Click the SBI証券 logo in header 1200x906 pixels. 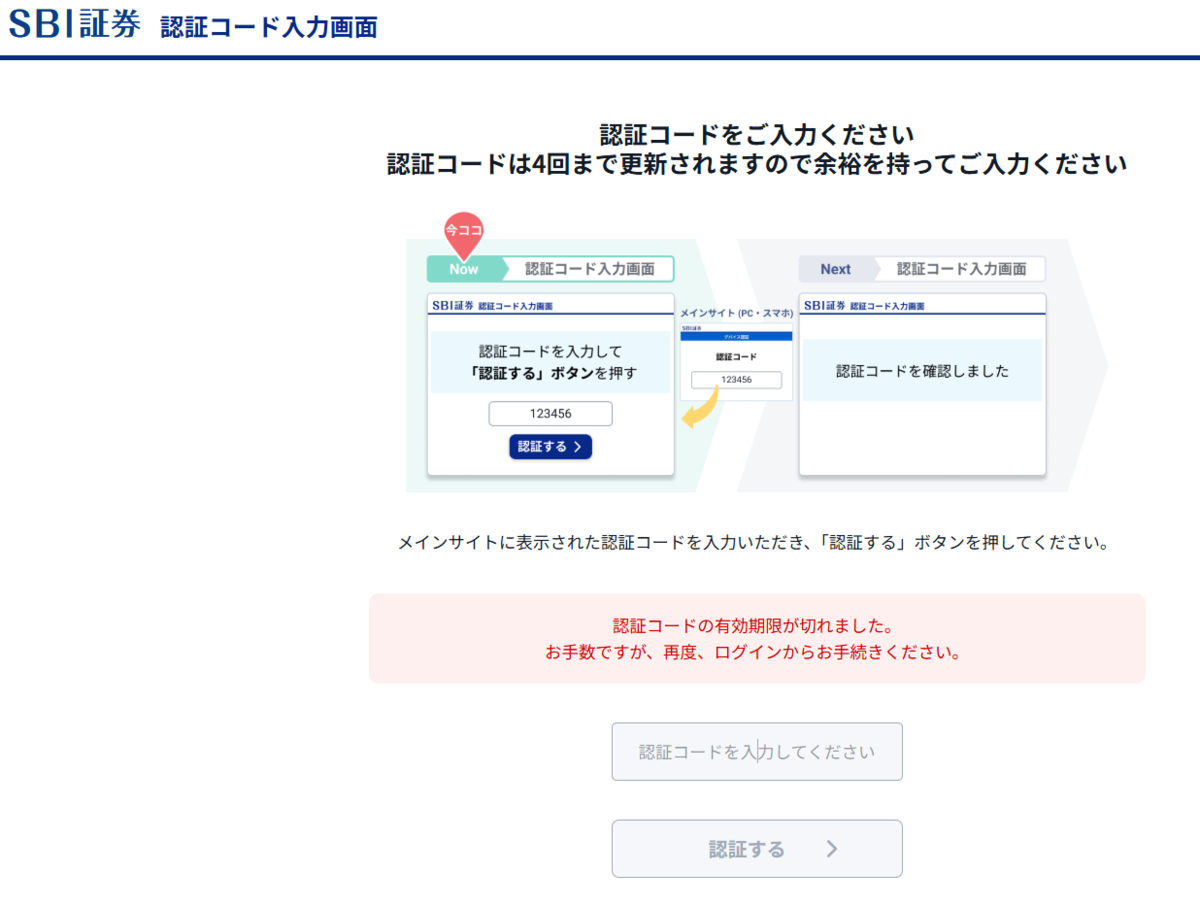tap(75, 24)
